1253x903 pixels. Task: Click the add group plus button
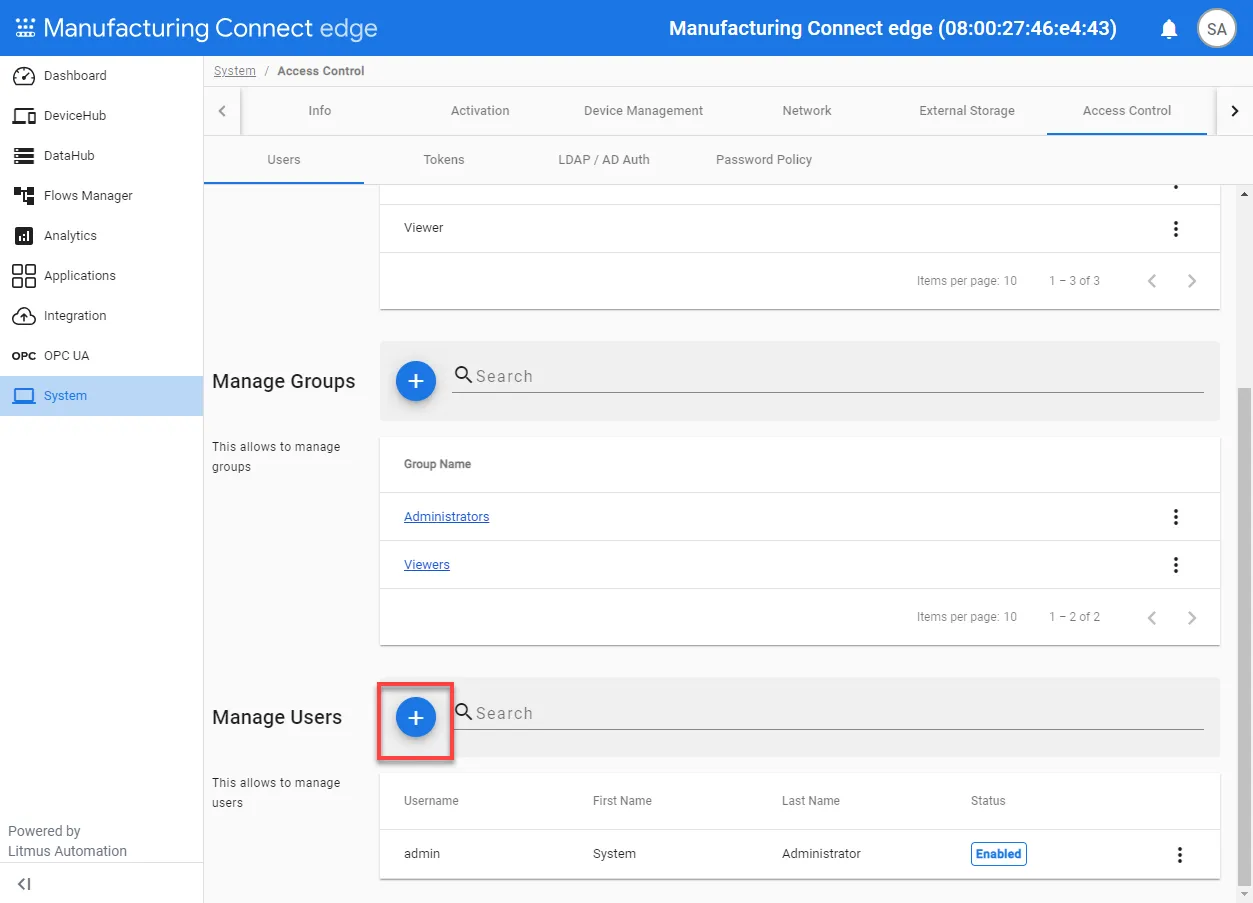[416, 381]
